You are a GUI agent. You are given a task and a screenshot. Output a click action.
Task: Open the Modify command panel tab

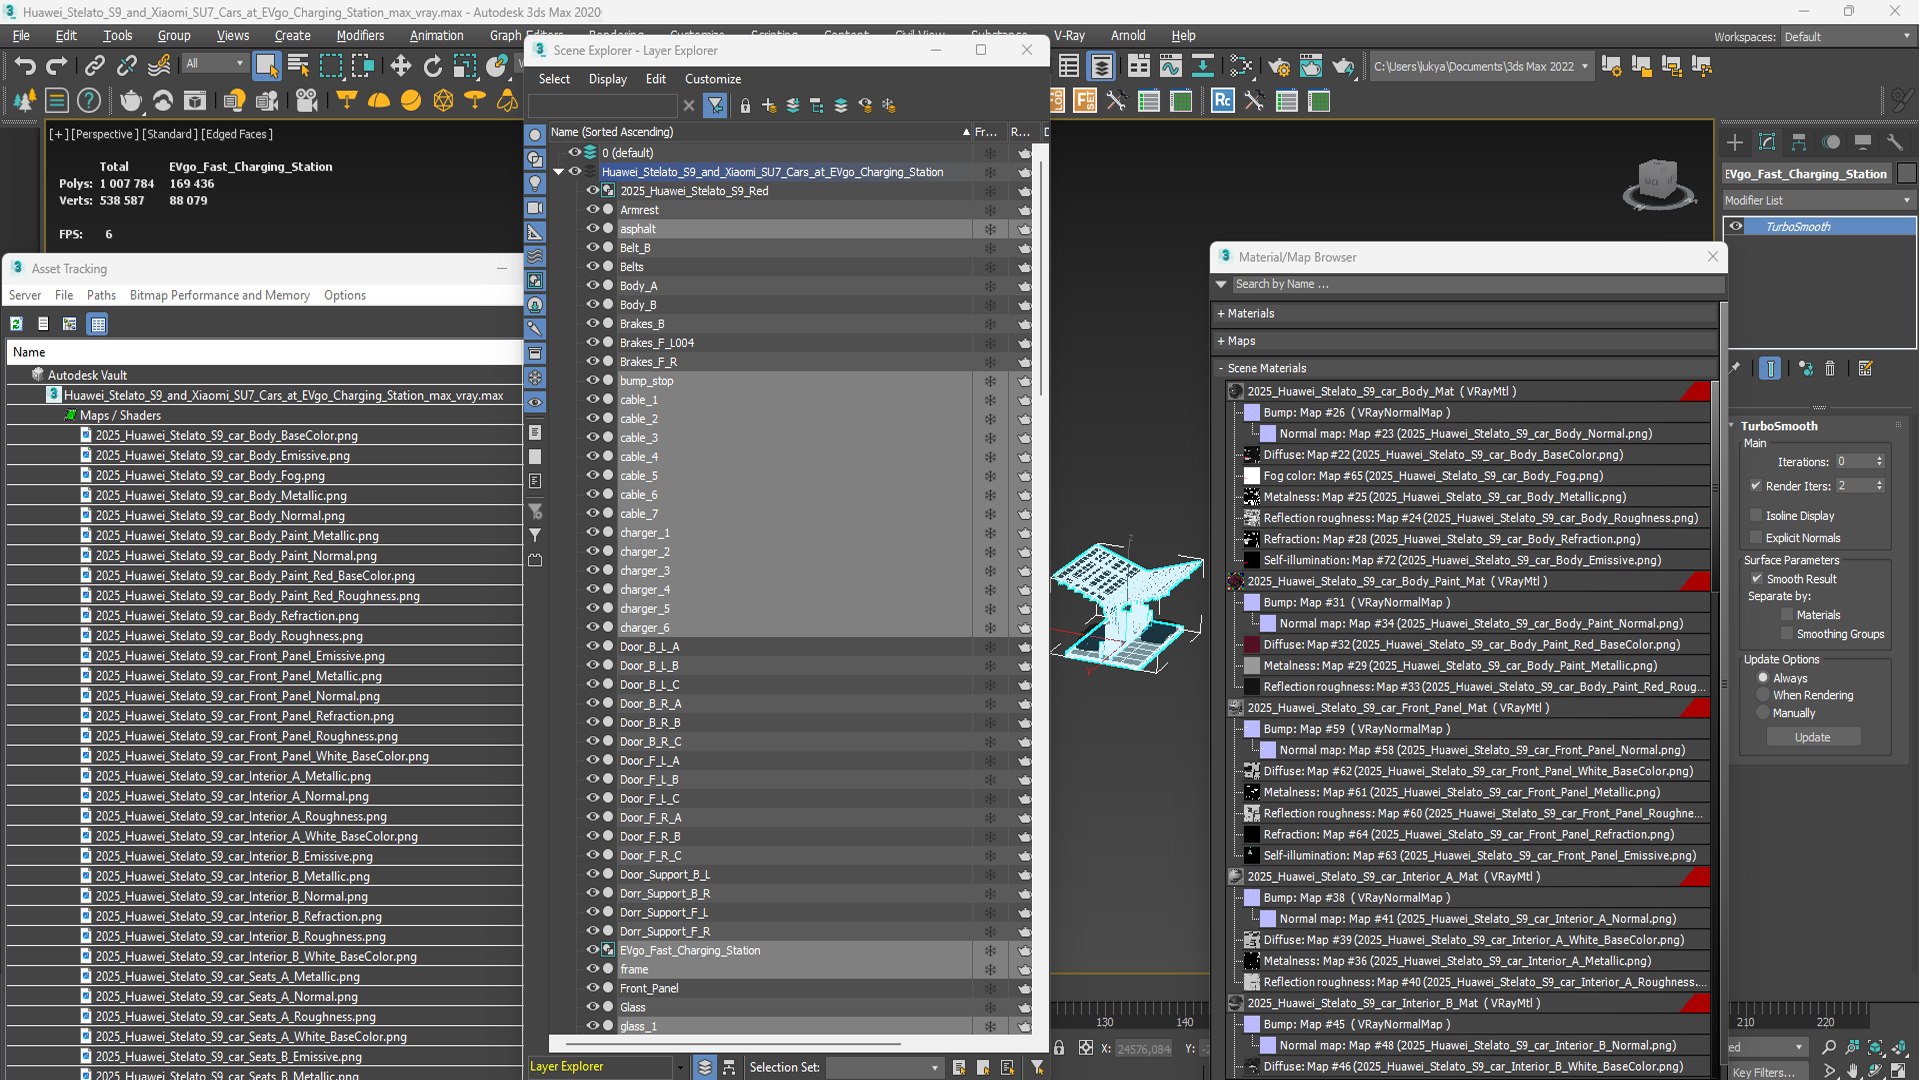1767,142
